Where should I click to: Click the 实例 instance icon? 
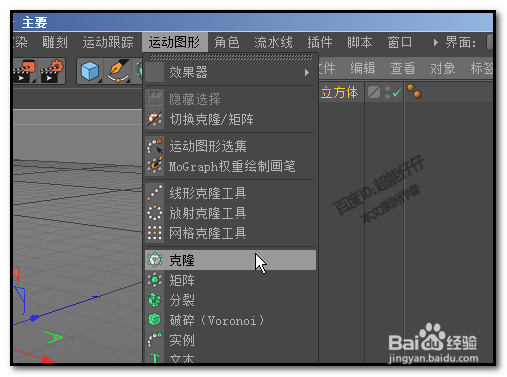[155, 340]
